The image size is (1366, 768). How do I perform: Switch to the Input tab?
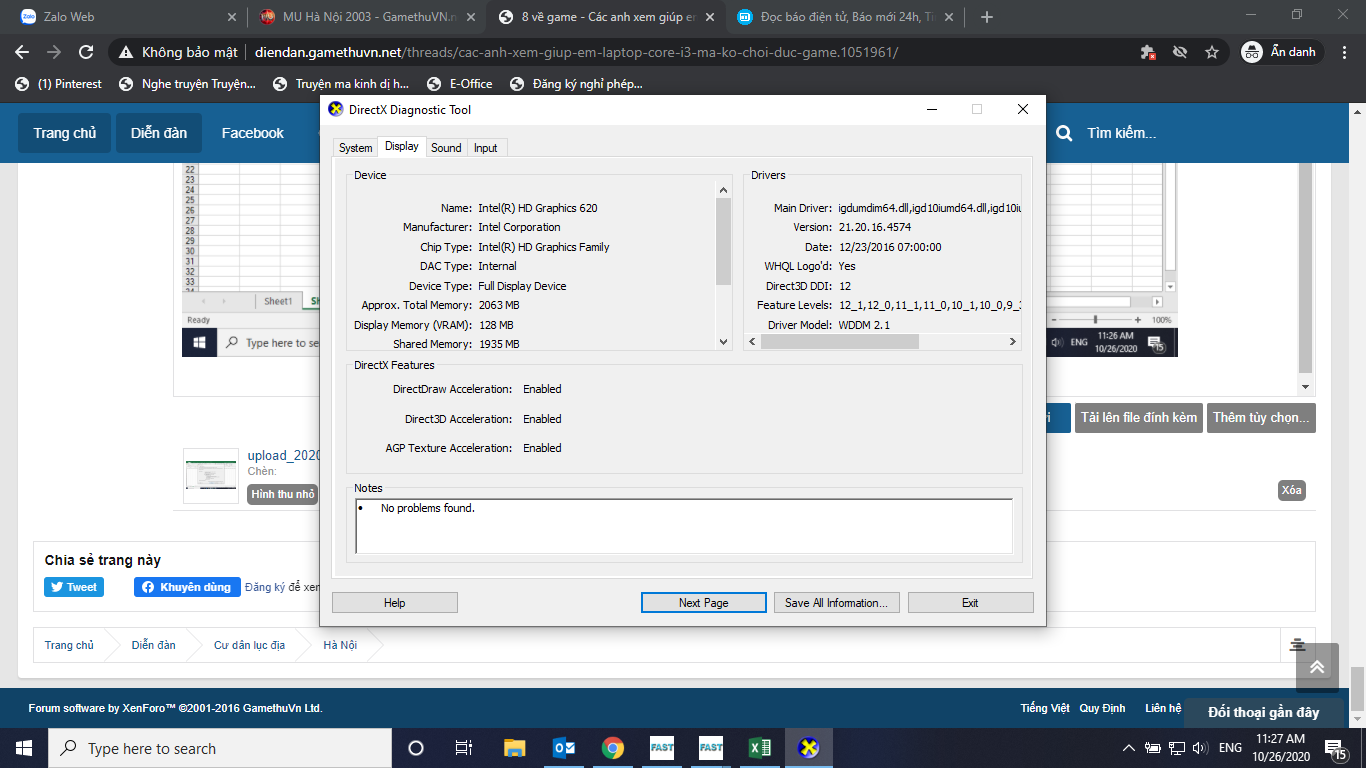[x=486, y=148]
